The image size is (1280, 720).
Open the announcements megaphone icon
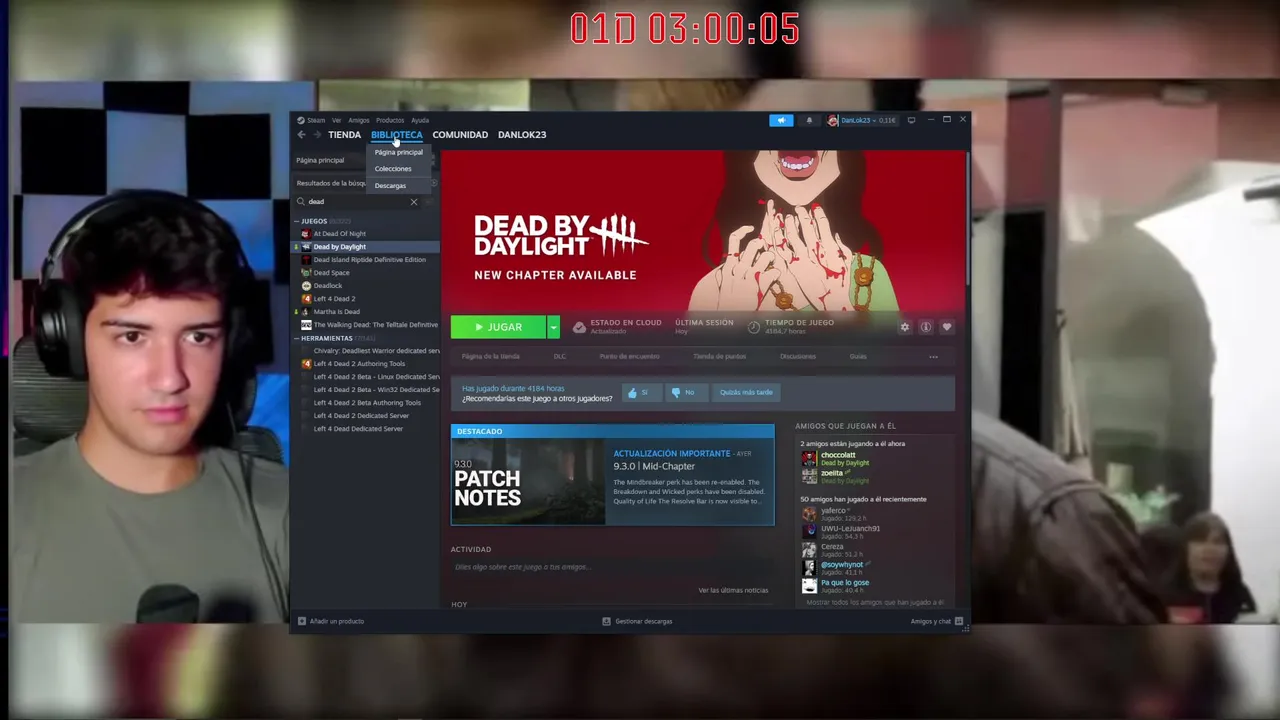[x=781, y=120]
